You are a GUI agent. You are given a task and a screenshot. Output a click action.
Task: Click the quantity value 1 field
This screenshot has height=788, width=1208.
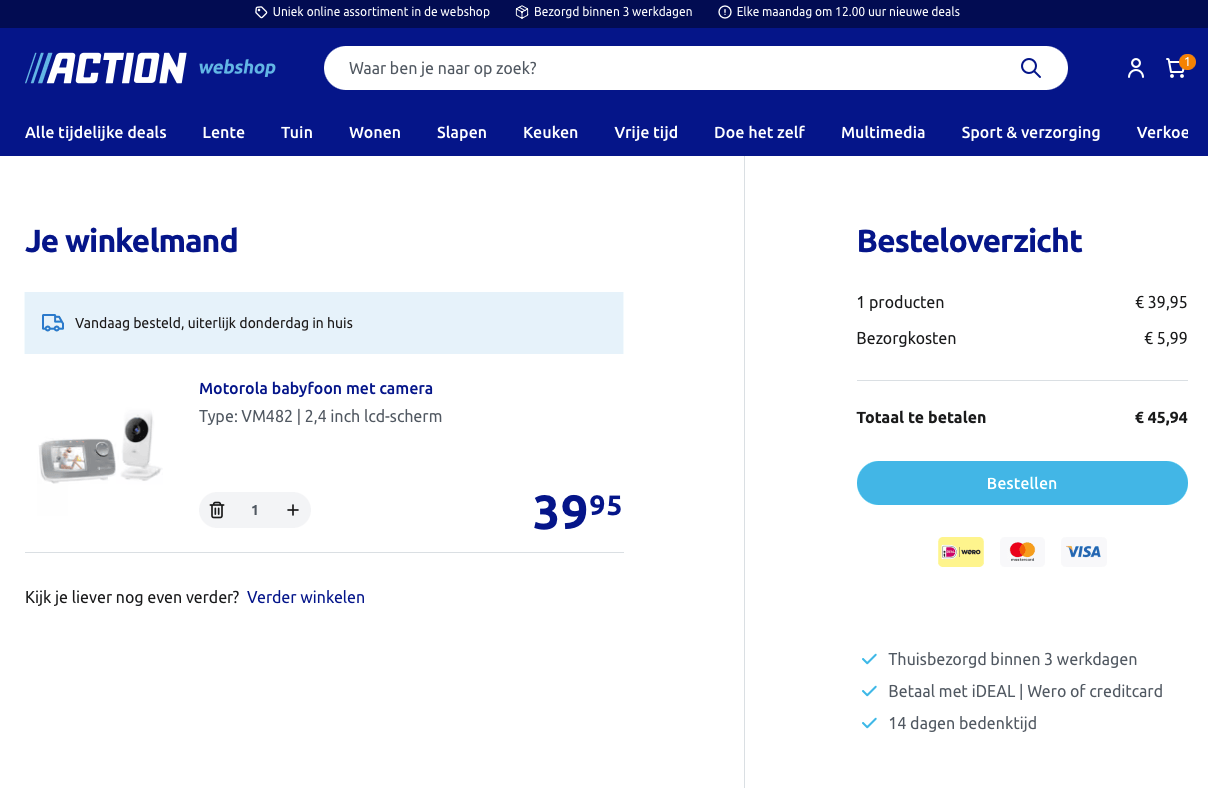coord(255,510)
